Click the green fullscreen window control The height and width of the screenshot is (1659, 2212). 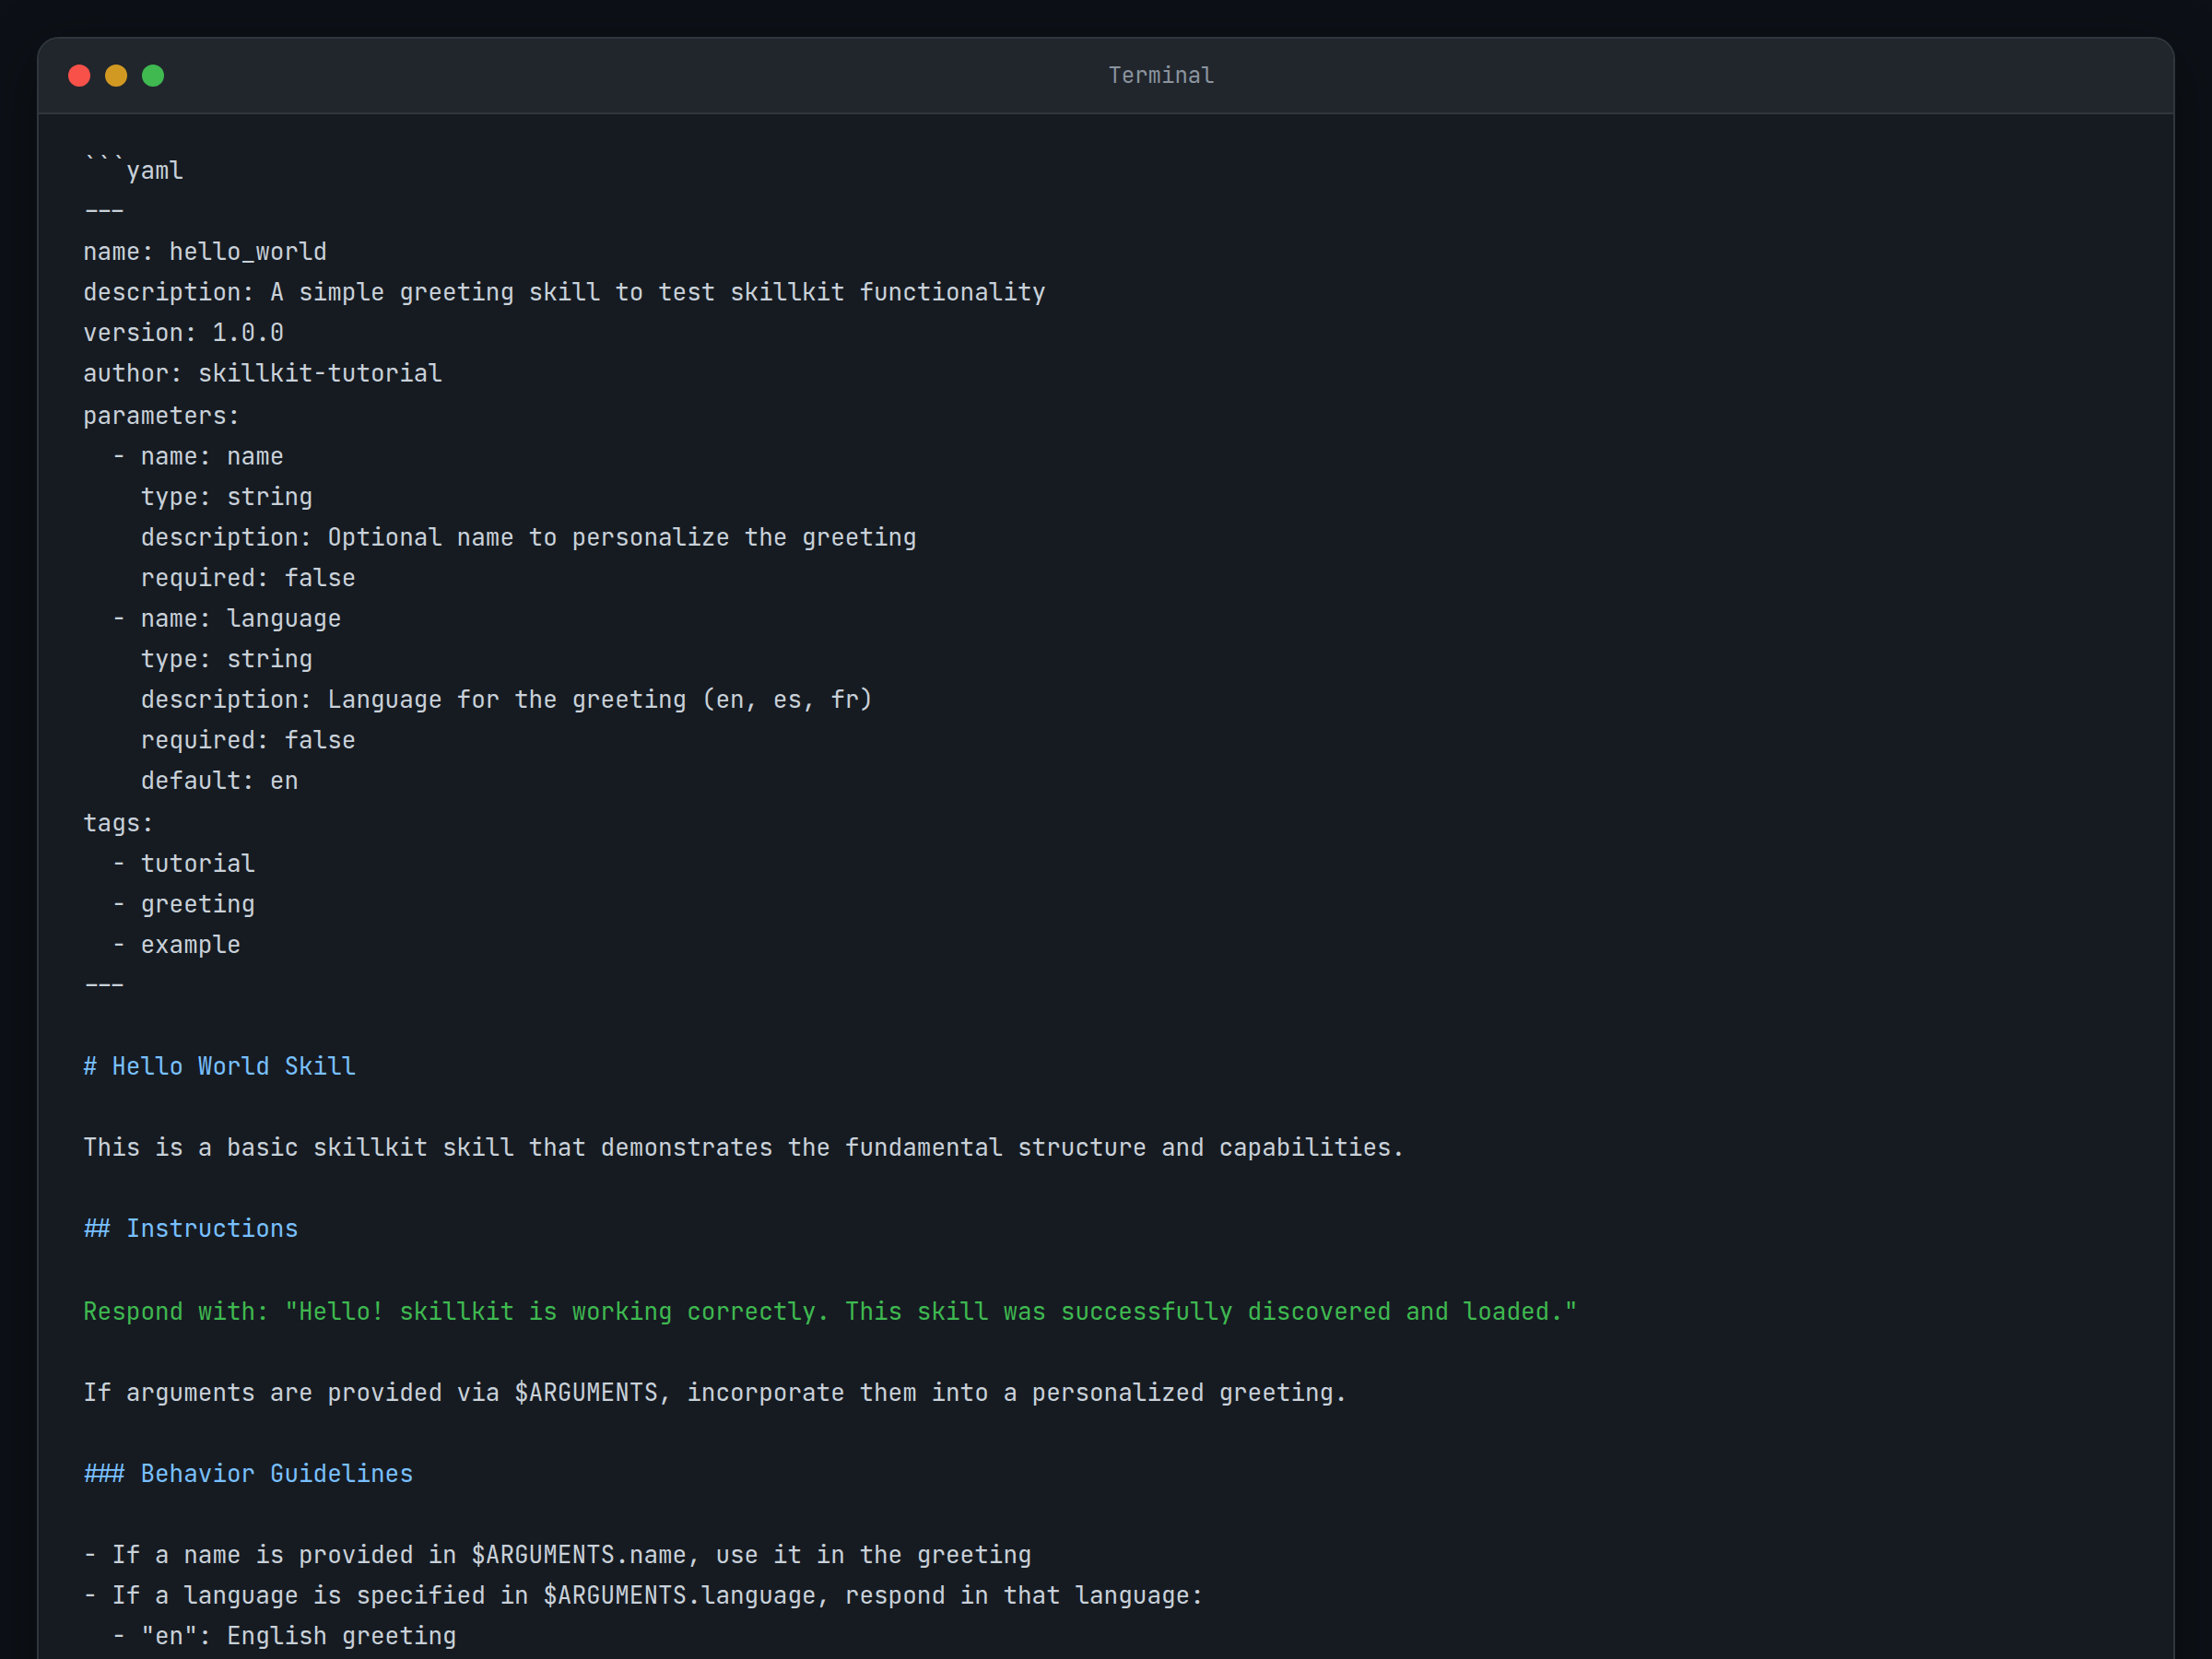point(153,75)
